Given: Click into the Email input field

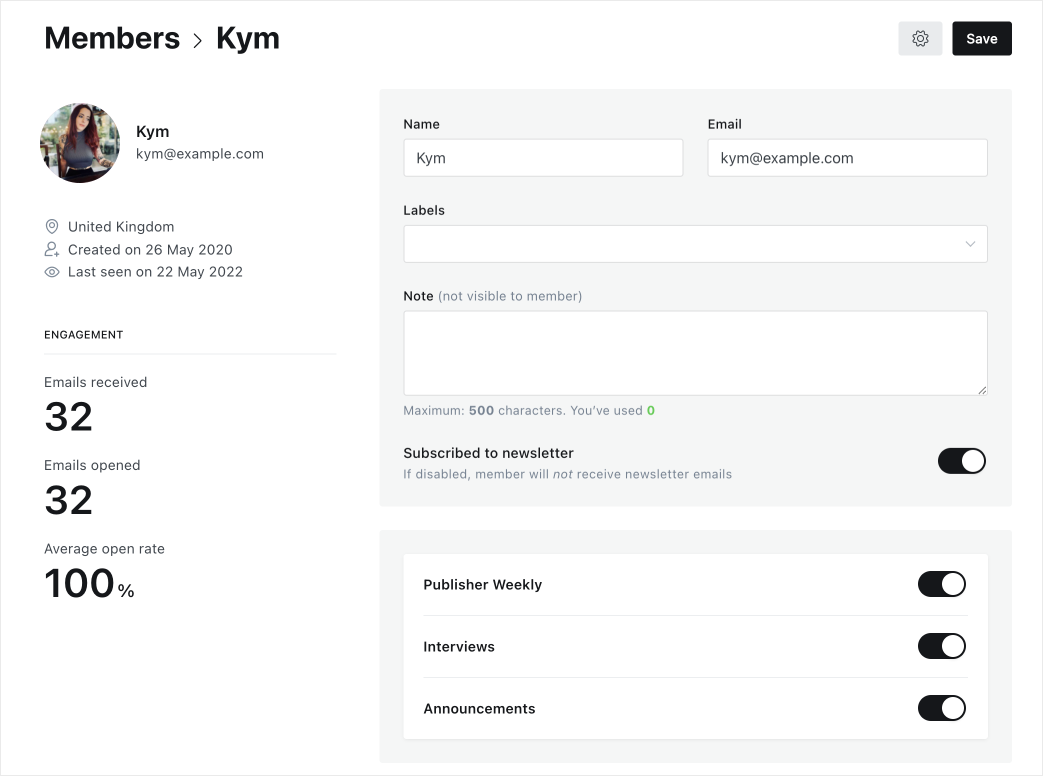Looking at the screenshot, I should [847, 158].
